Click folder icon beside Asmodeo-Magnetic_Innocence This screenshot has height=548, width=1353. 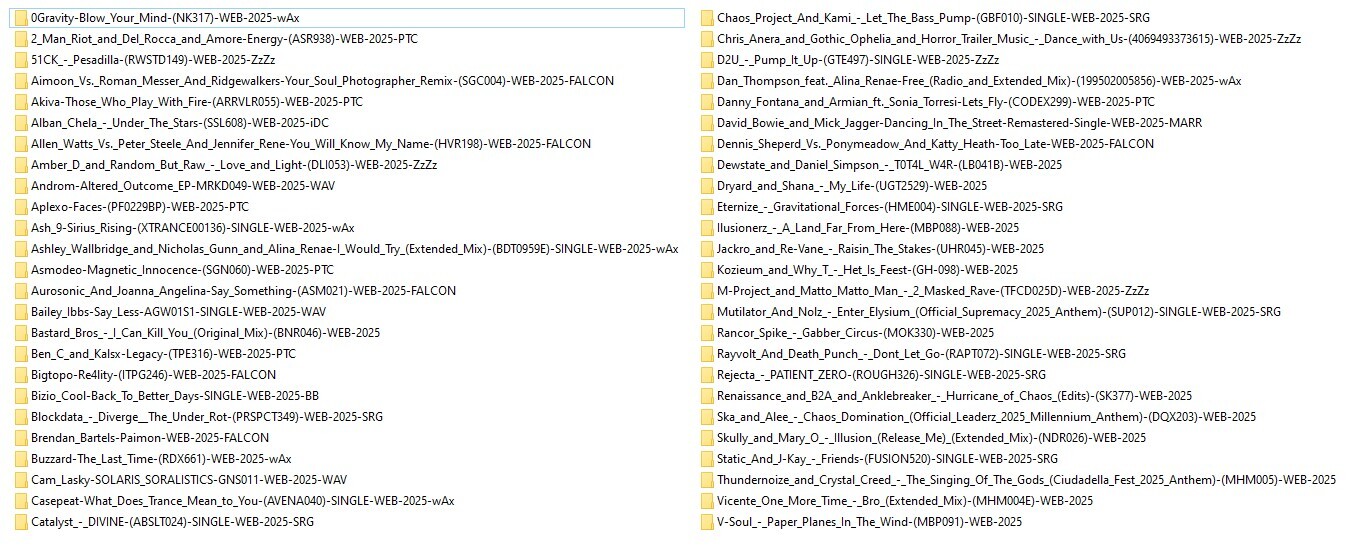(x=21, y=270)
